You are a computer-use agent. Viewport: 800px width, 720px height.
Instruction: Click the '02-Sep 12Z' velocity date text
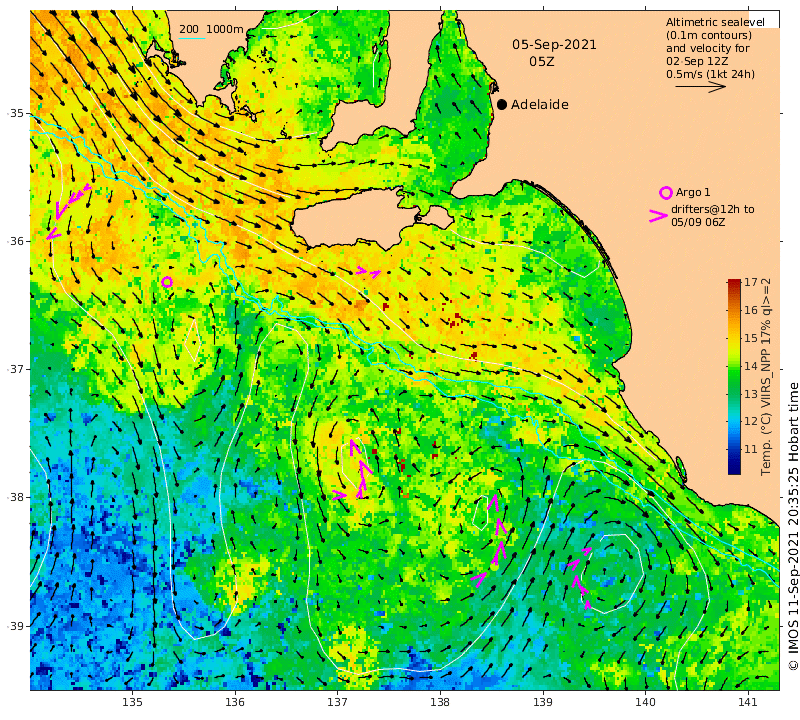pyautogui.click(x=696, y=61)
